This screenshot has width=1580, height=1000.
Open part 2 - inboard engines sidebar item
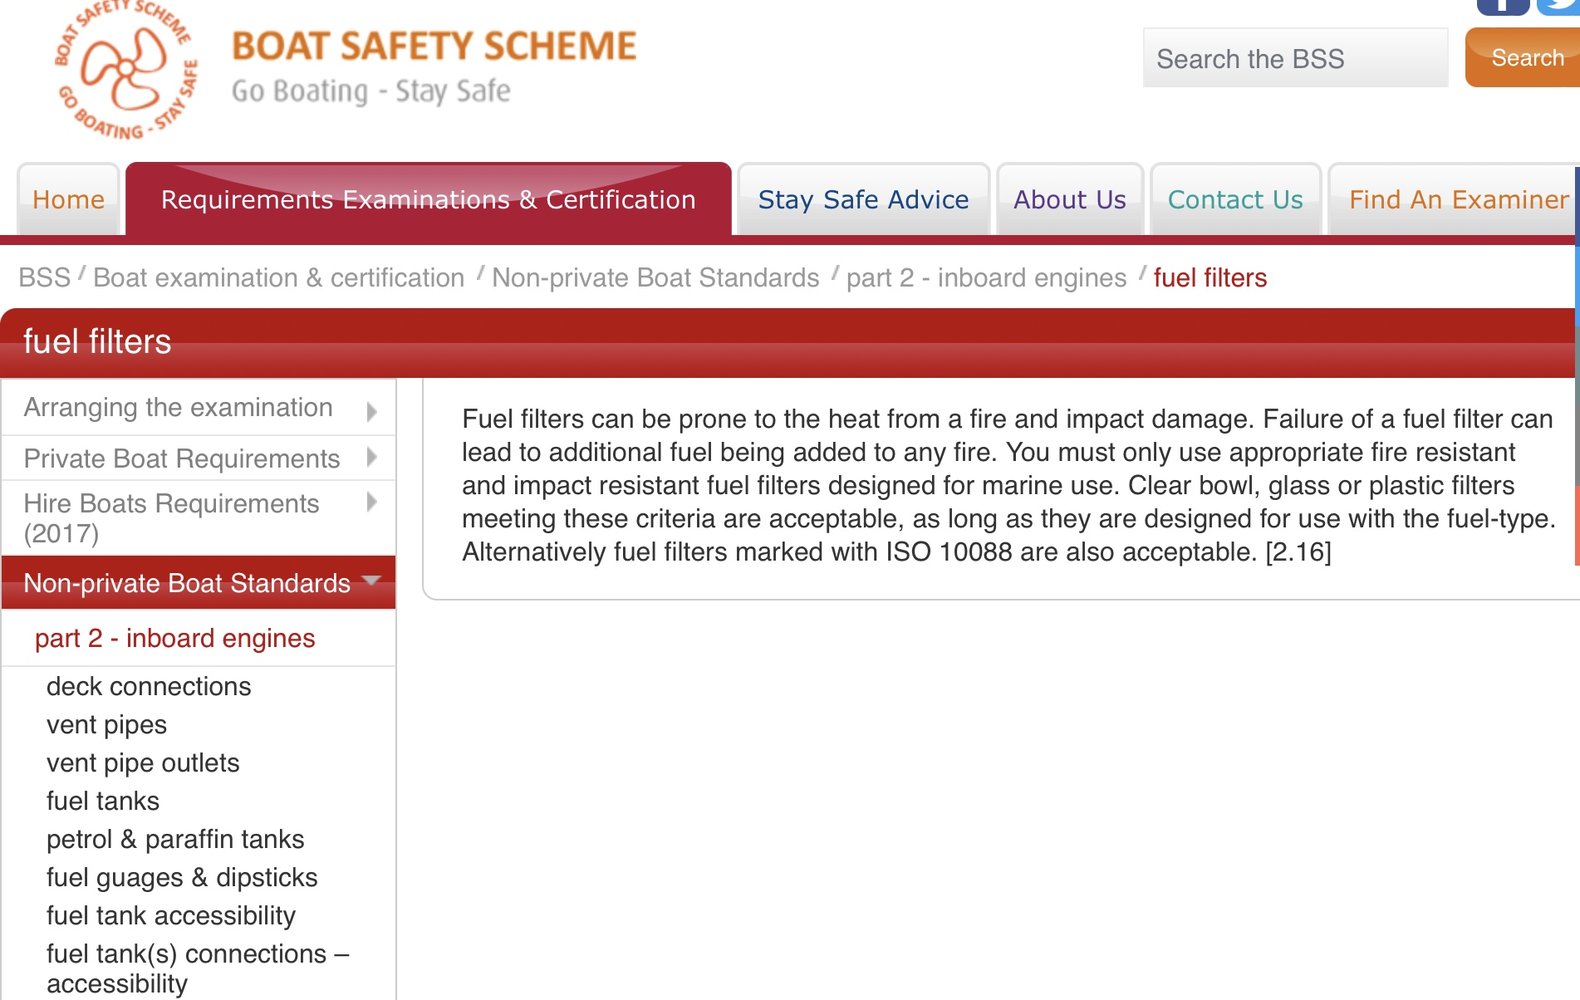(x=175, y=639)
